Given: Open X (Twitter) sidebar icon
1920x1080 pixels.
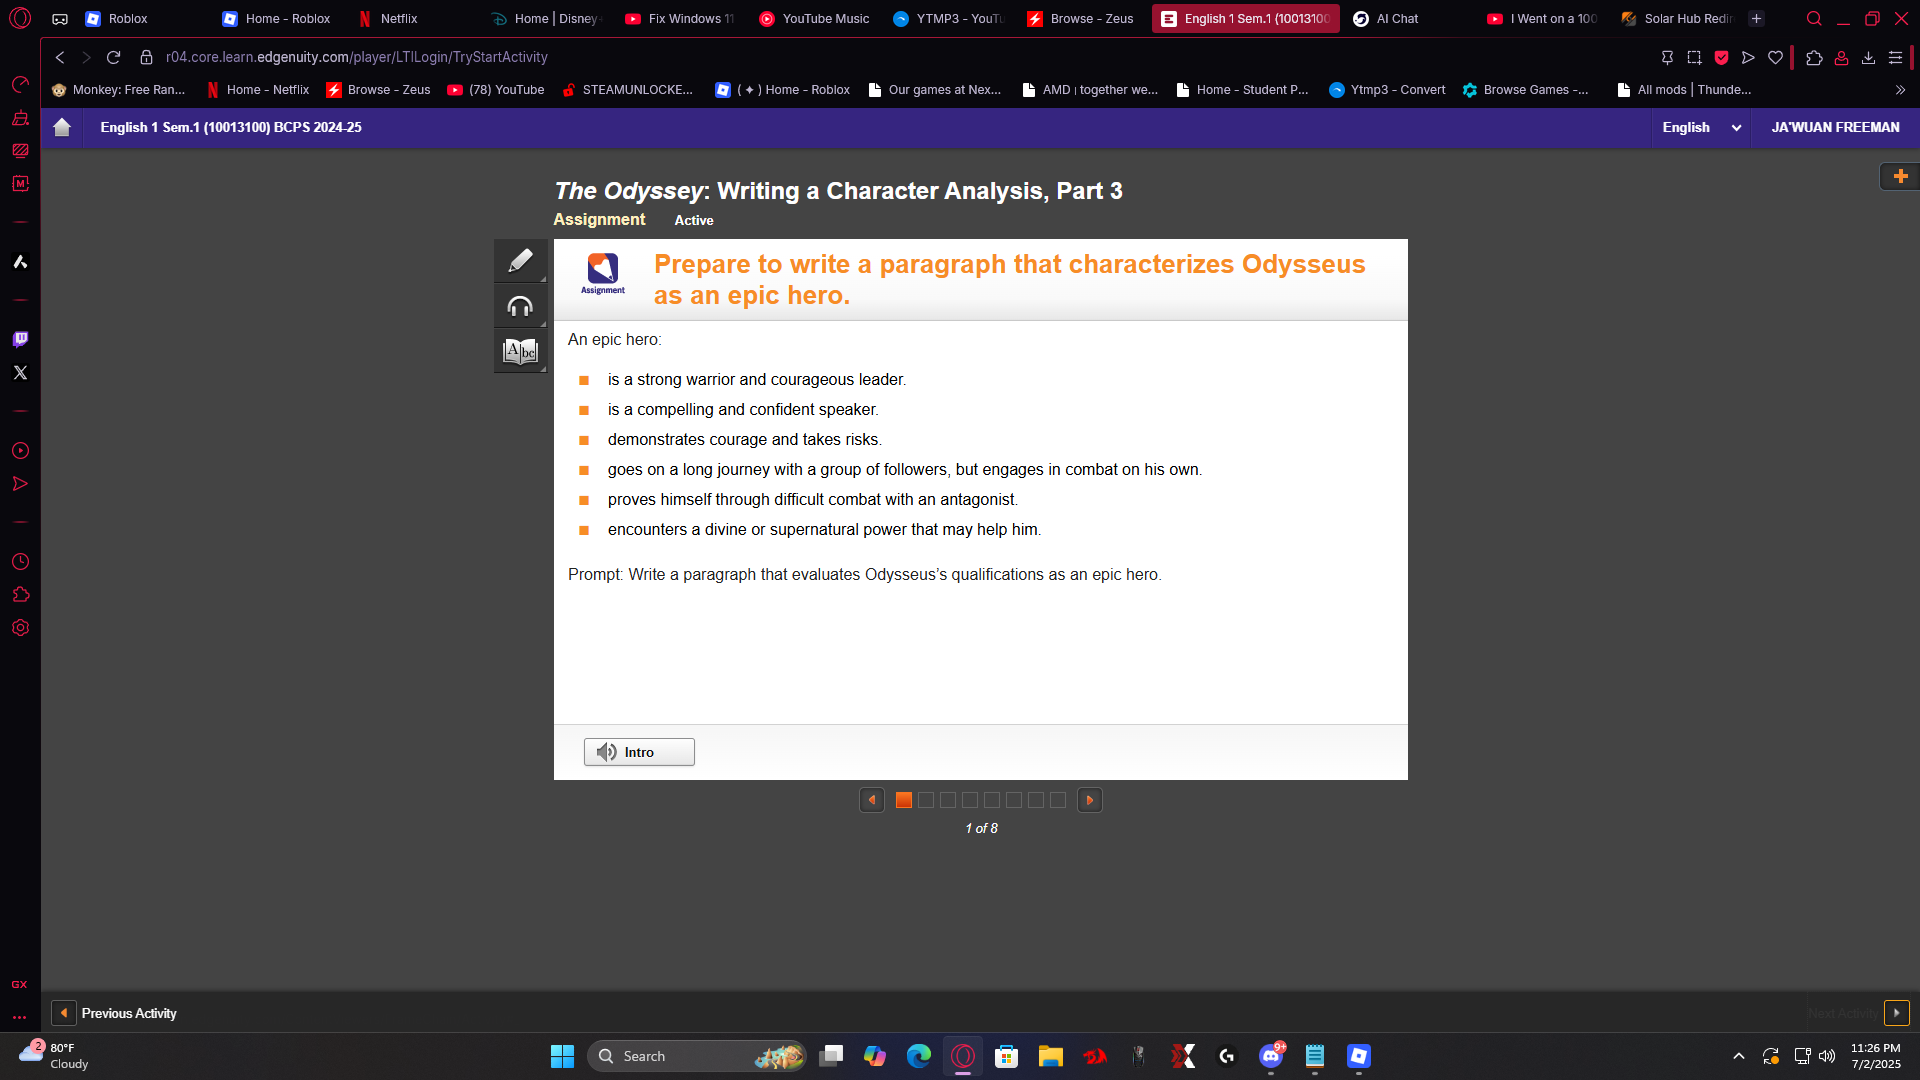Looking at the screenshot, I should (x=20, y=372).
